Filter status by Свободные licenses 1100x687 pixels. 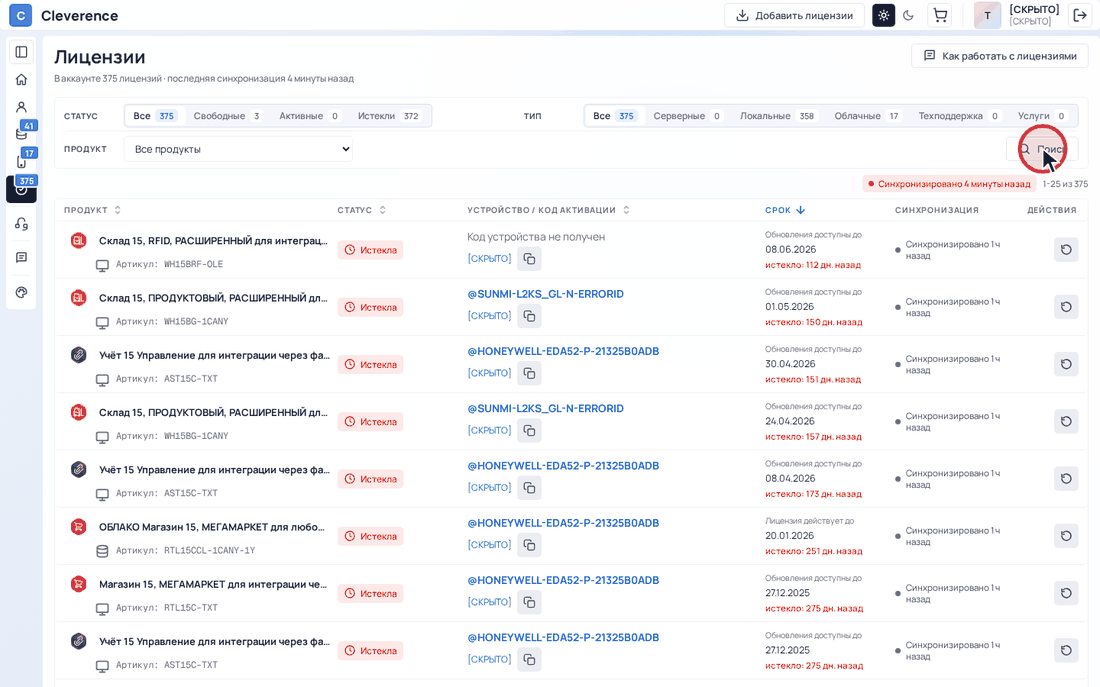227,116
